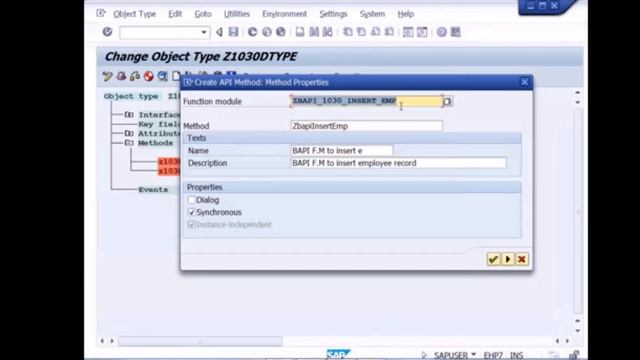Screen dimensions: 640x360
Task: Tick the Dialog checkbox
Action: click(191, 200)
